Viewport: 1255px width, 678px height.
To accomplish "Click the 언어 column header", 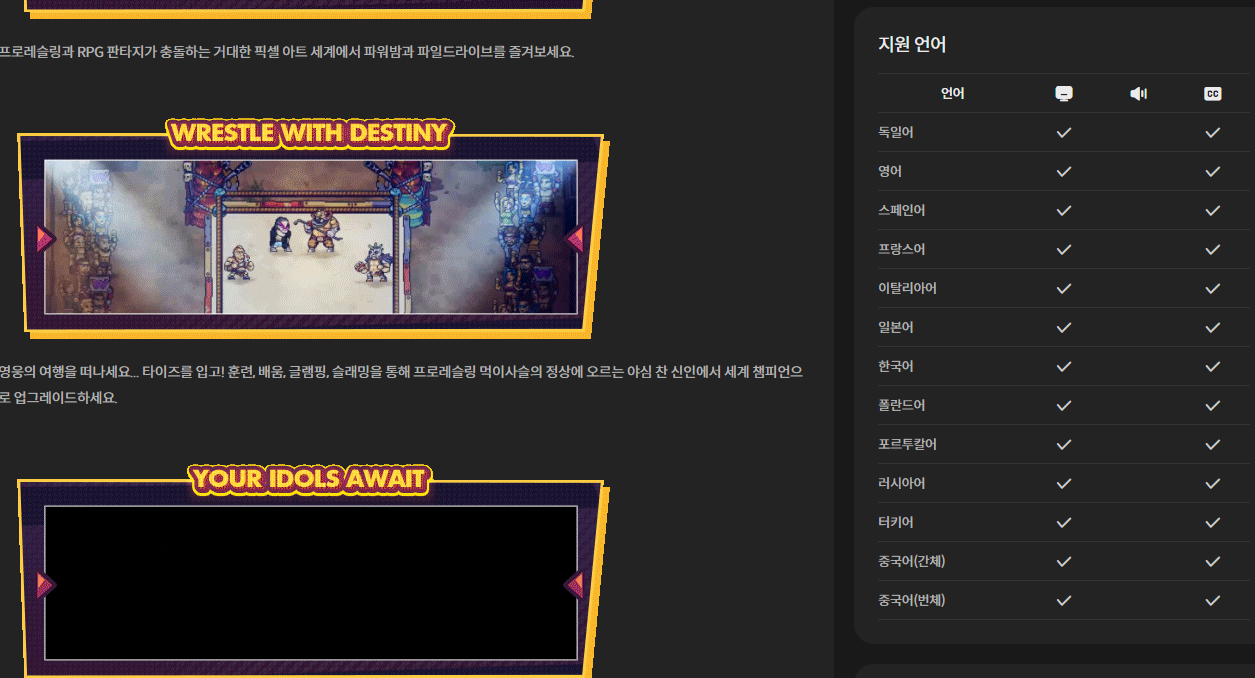I will [x=952, y=94].
